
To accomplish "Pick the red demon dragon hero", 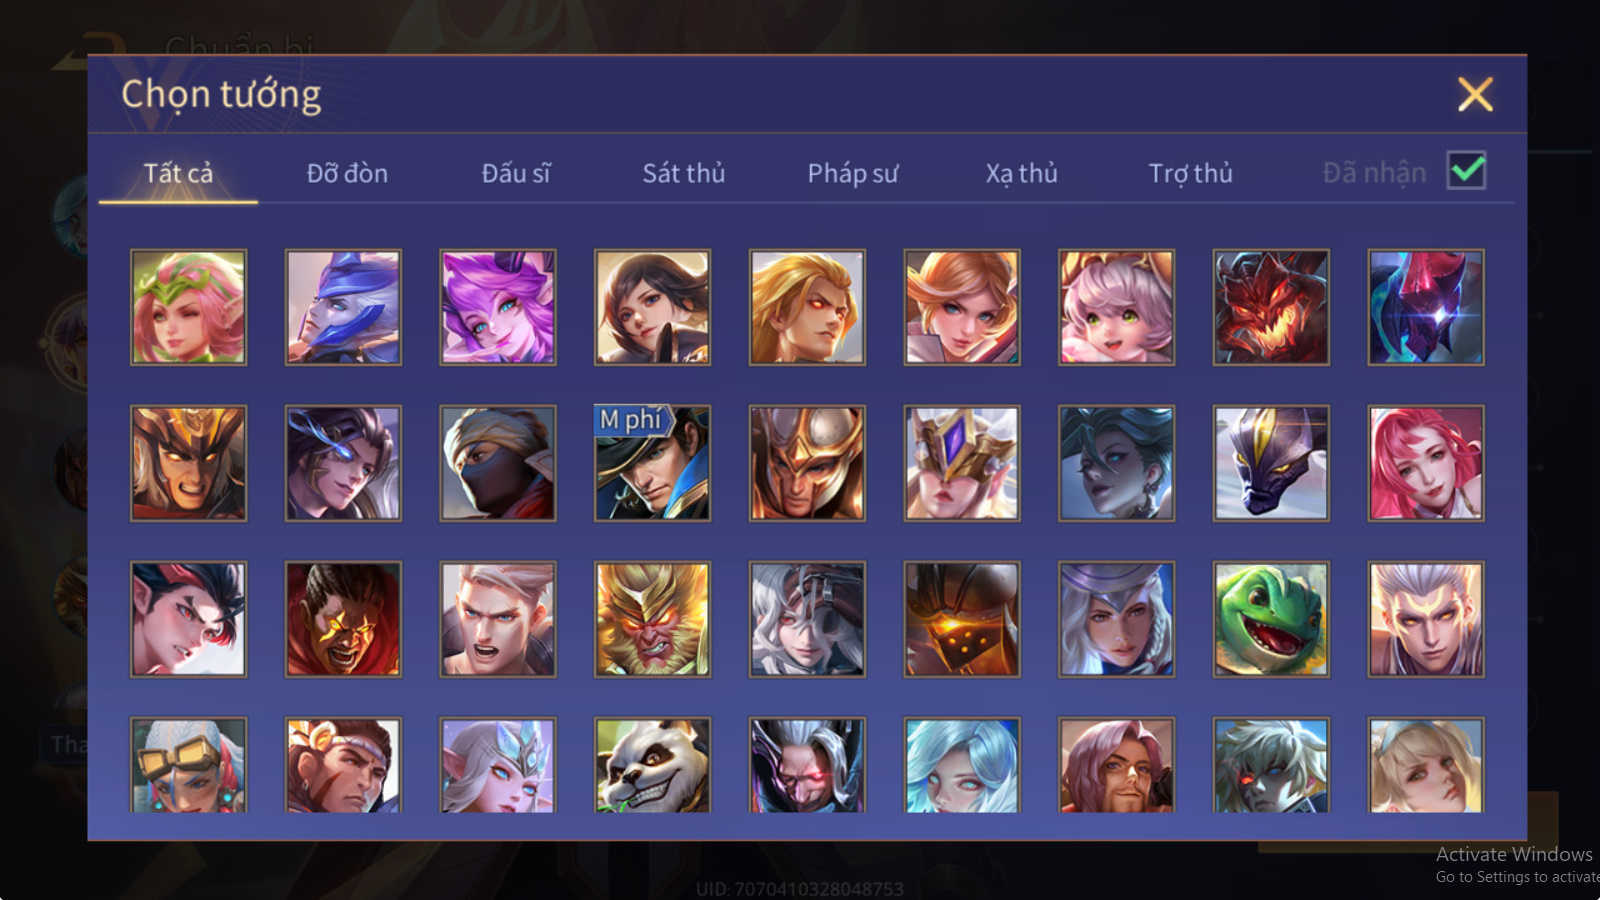I will tap(1271, 307).
